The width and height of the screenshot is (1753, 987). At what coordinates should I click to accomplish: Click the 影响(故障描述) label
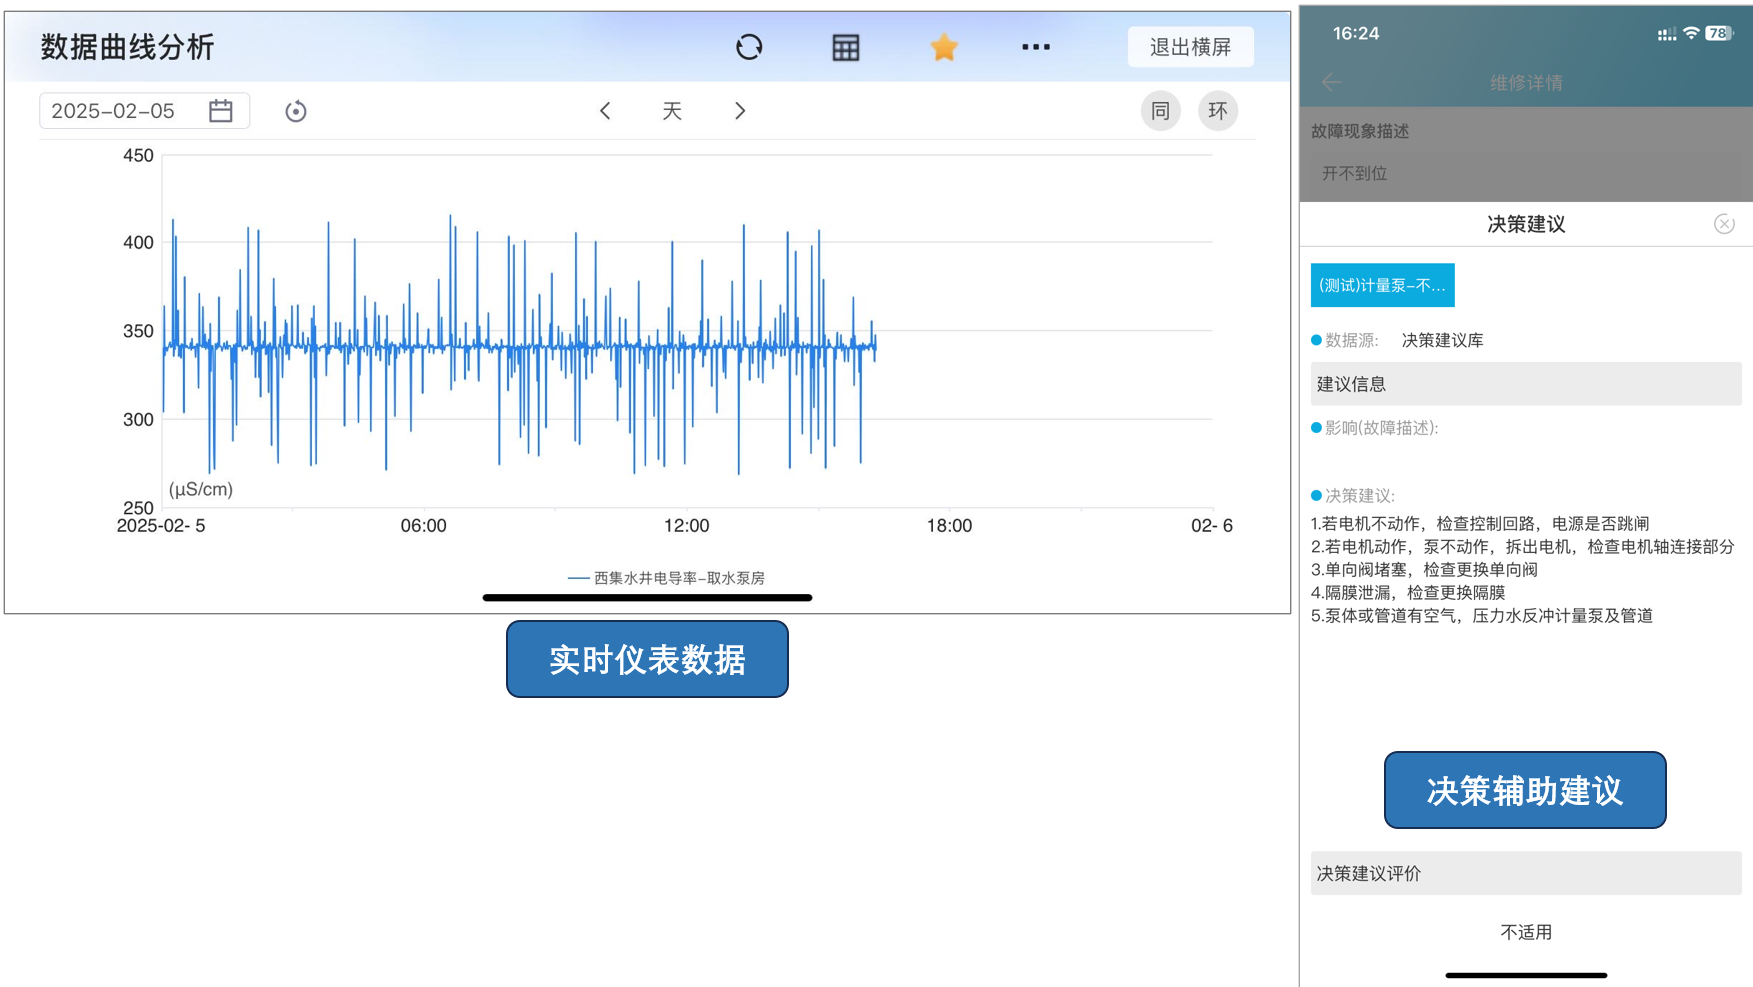coord(1382,428)
